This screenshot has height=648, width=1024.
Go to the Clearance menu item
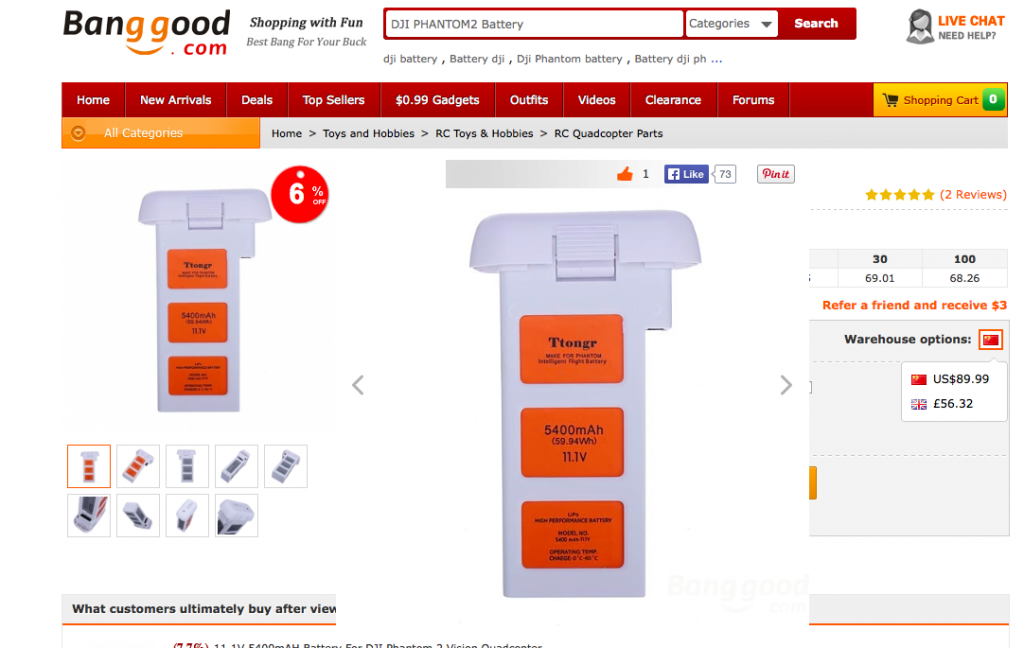point(673,100)
